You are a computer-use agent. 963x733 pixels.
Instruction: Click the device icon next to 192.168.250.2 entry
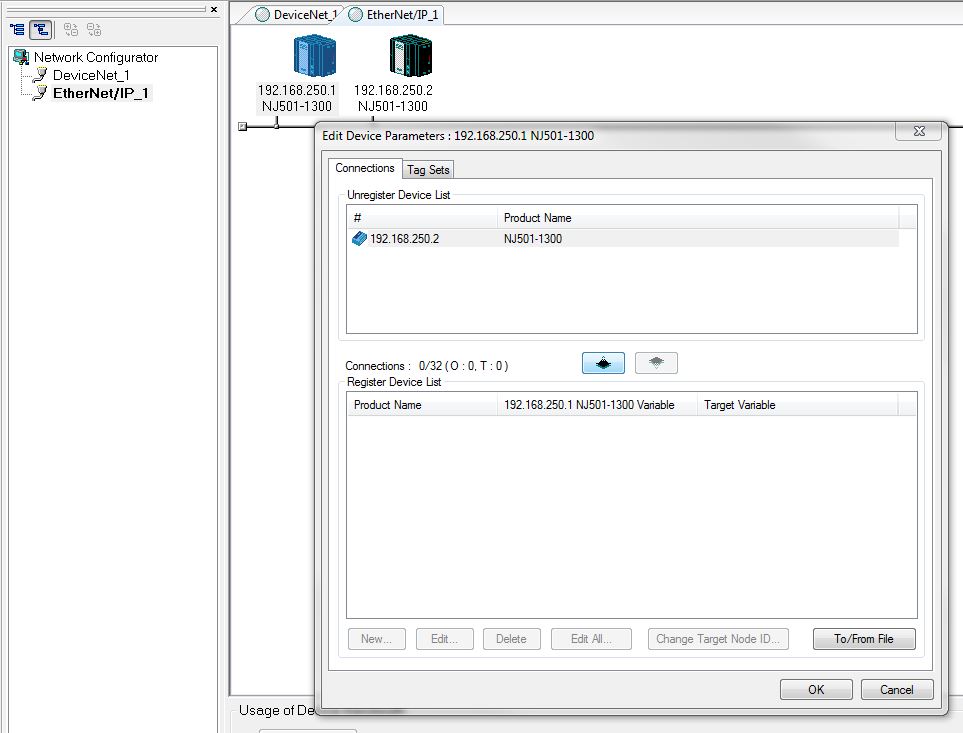359,238
